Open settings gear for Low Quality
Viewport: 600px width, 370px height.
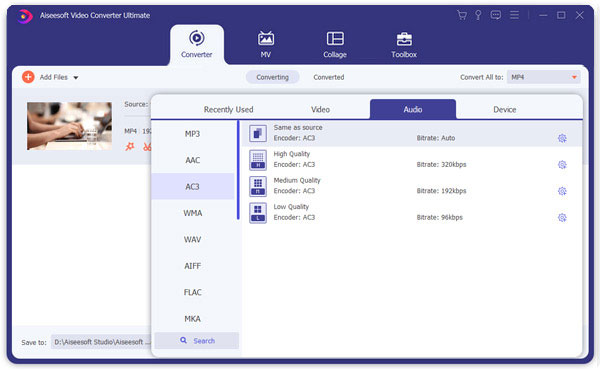coord(562,217)
